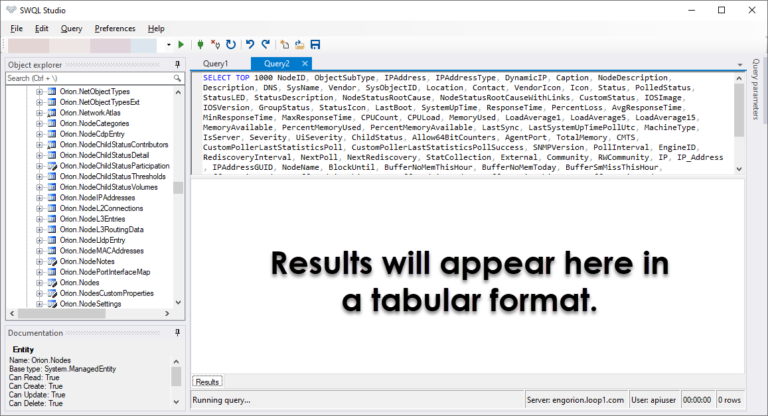Expand the Orion.NodeIPAddresses node
Screen dimensions: 768x416
39,198
